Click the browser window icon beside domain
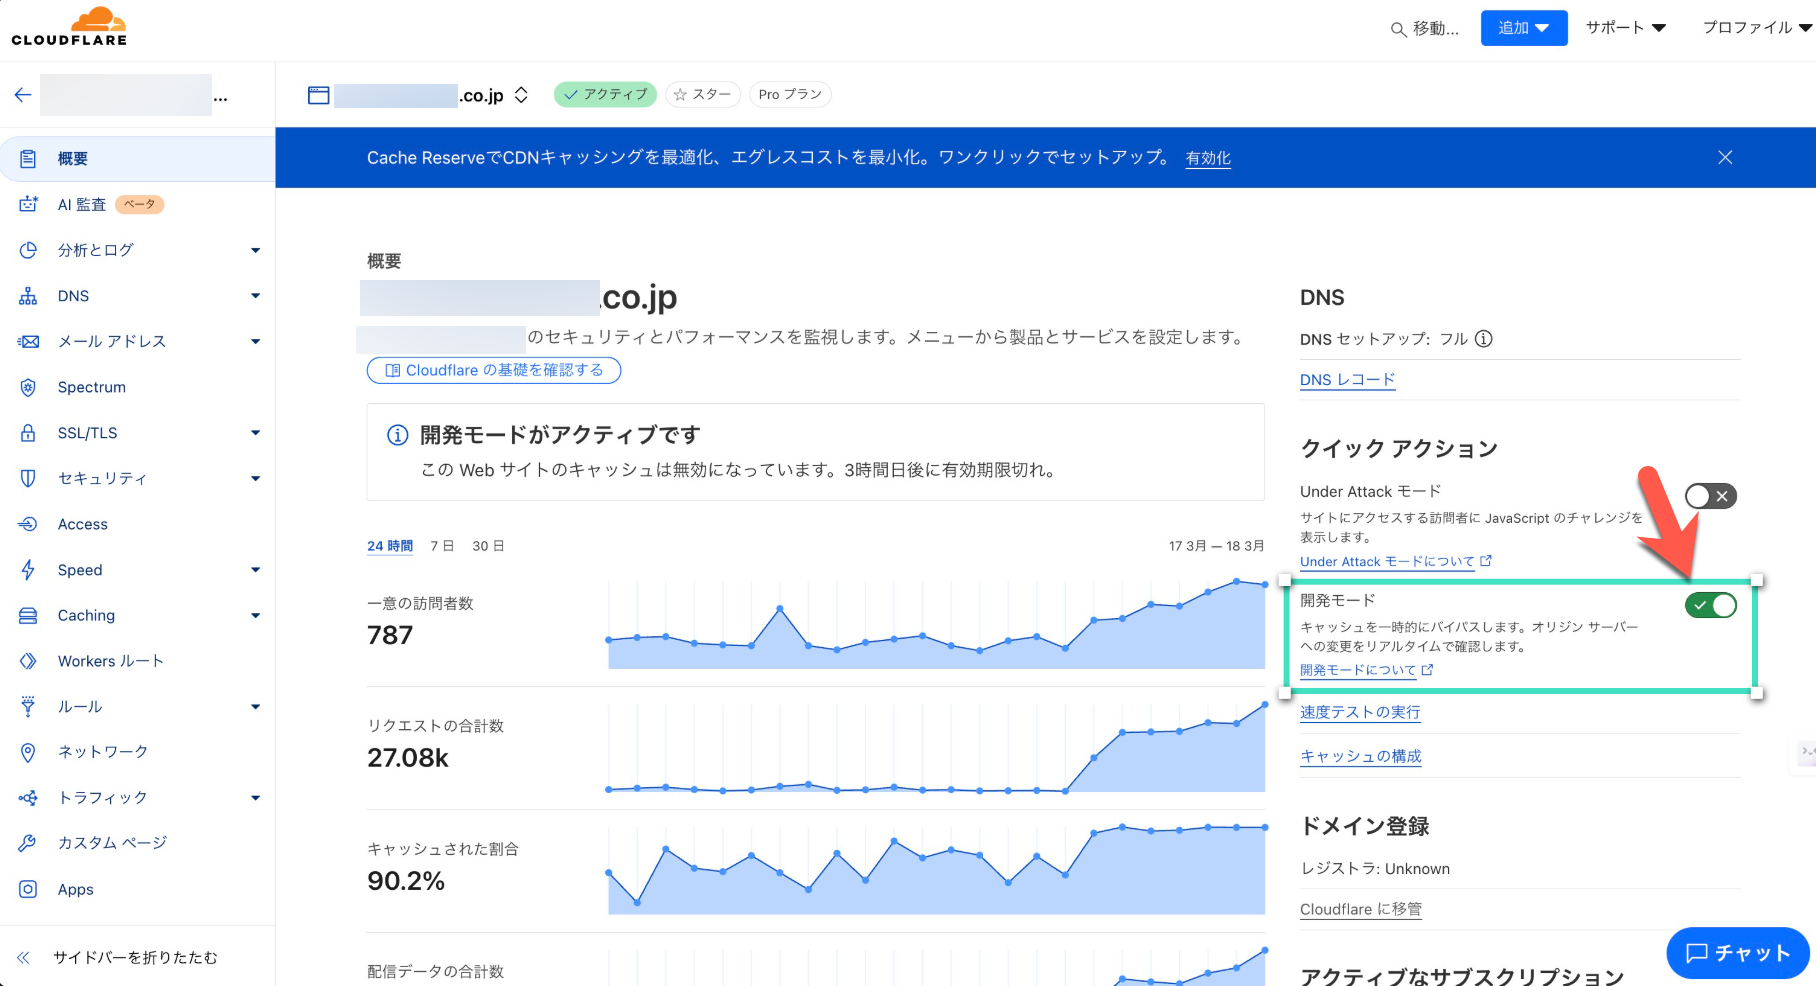This screenshot has height=986, width=1816. [x=319, y=95]
